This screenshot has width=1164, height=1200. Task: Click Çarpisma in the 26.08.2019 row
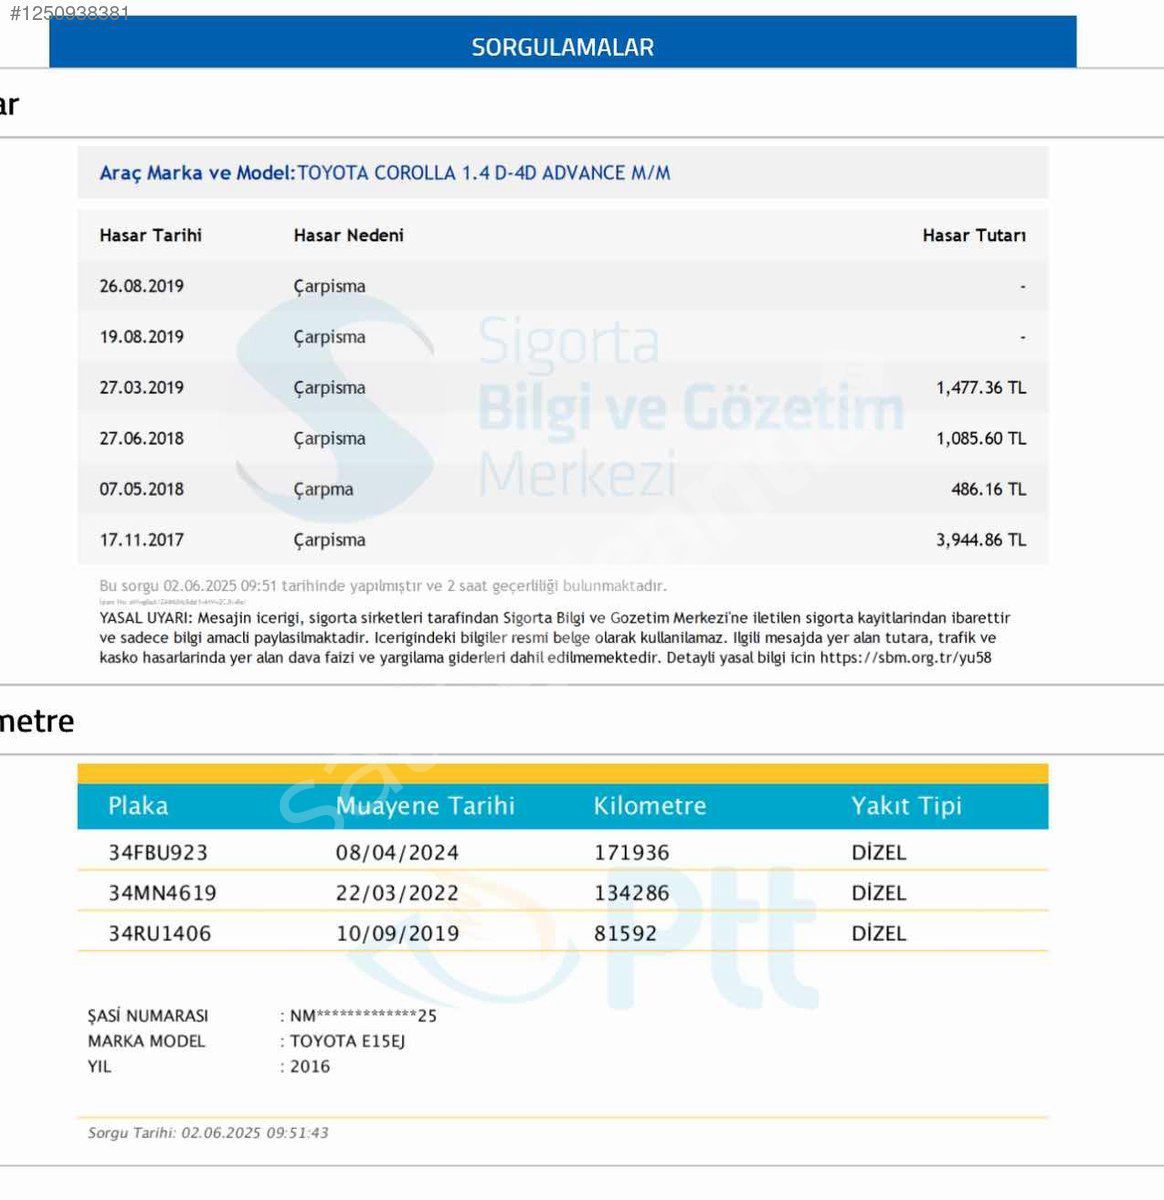click(x=329, y=287)
